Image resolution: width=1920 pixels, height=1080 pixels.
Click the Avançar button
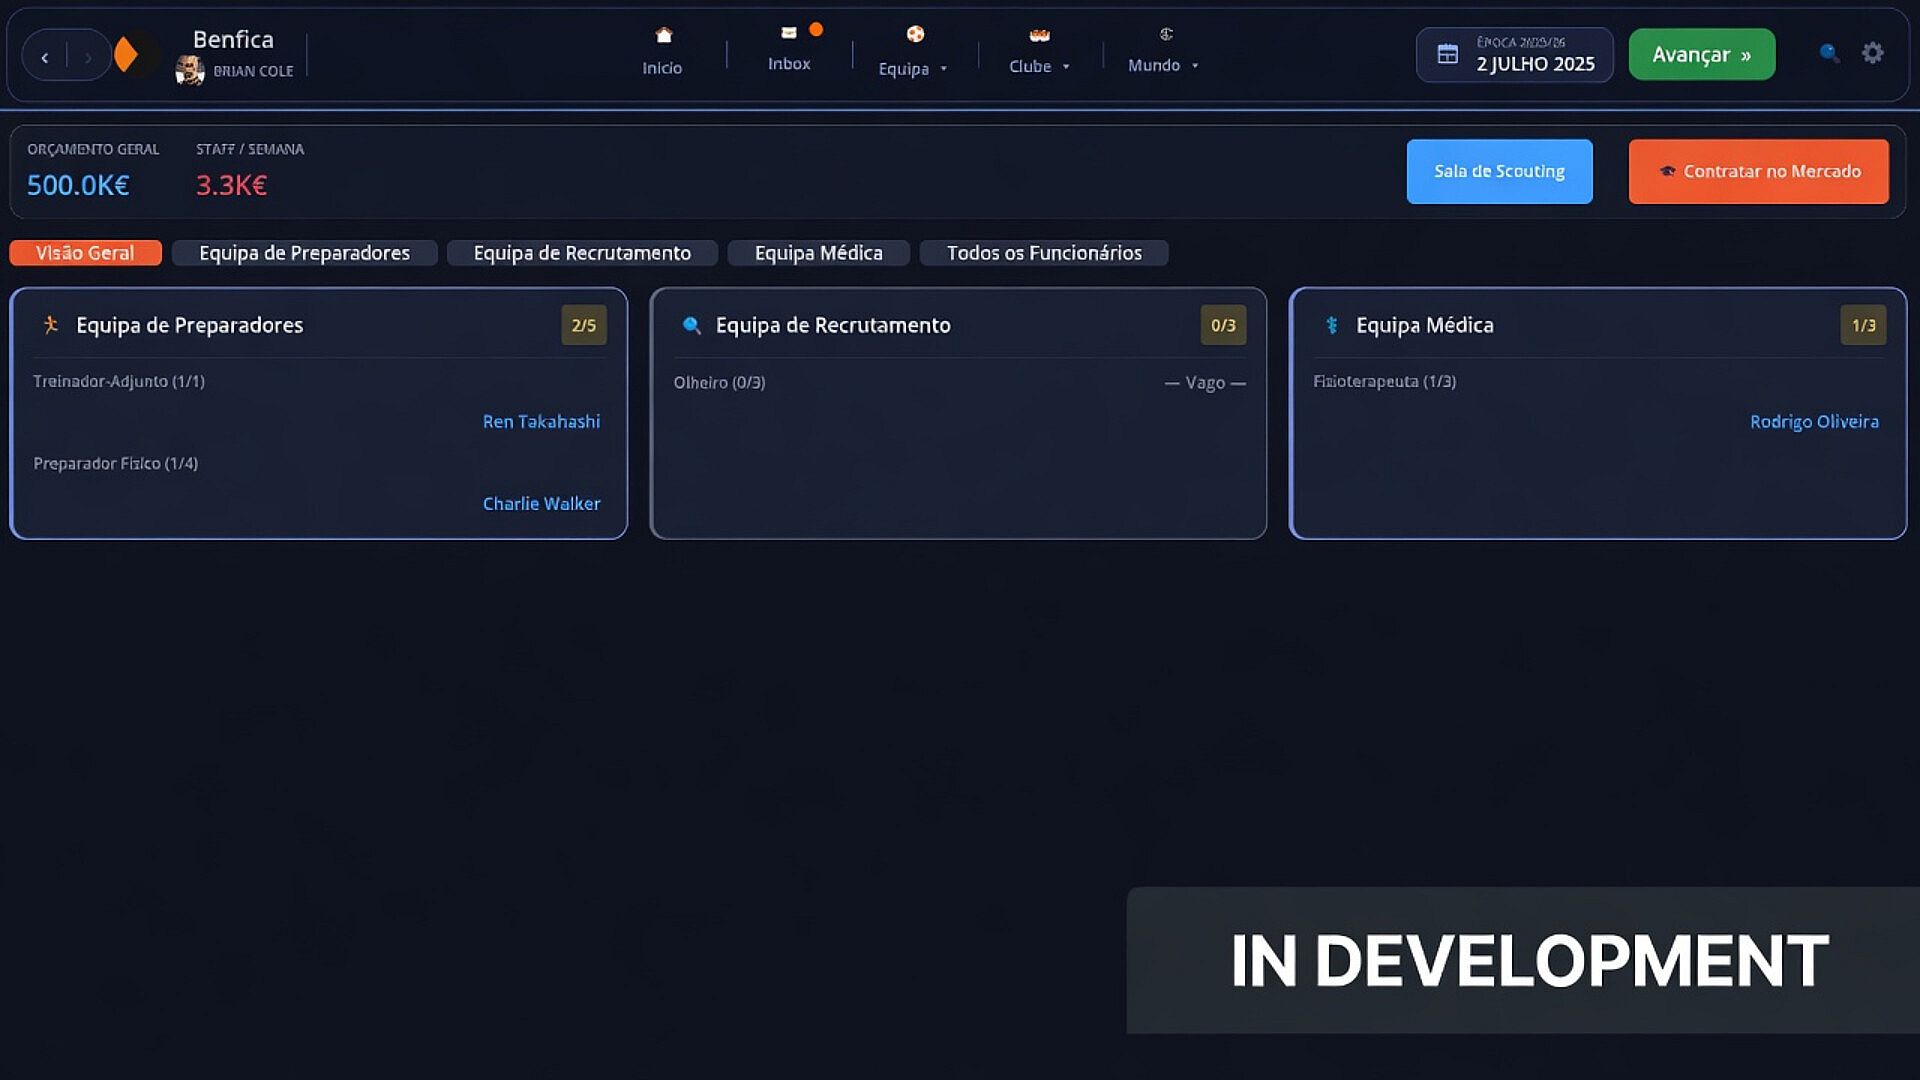point(1701,54)
